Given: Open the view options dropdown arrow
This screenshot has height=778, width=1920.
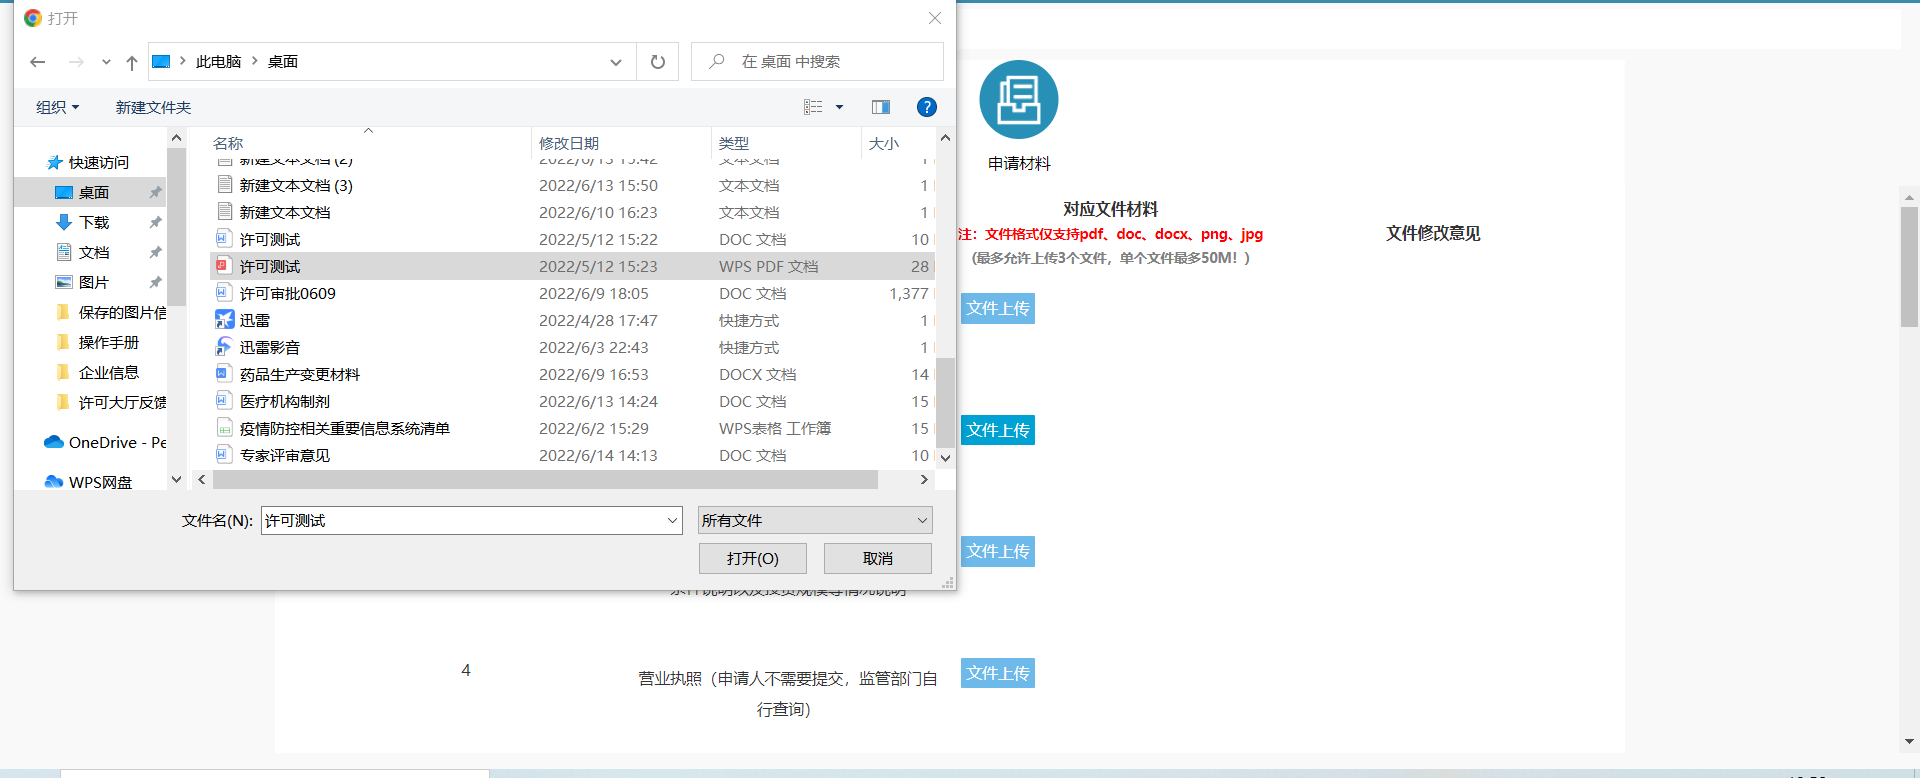Looking at the screenshot, I should point(839,107).
